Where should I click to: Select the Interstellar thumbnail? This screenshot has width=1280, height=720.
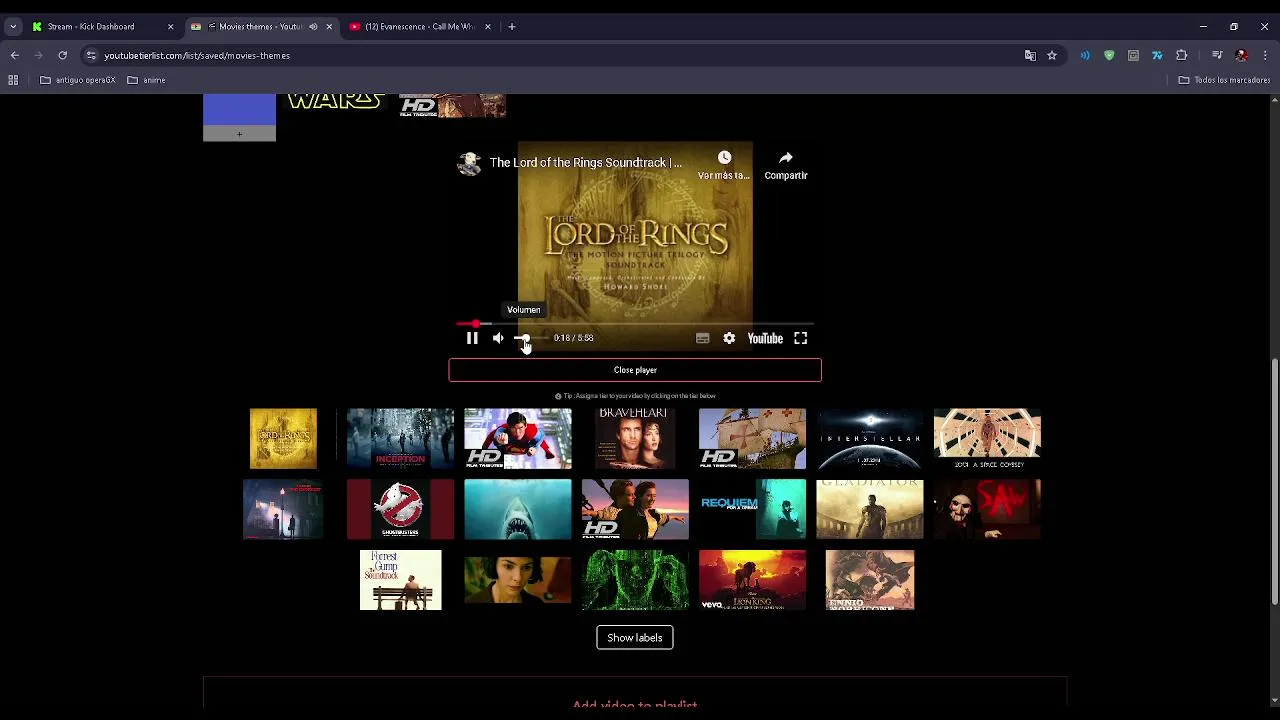[870, 438]
